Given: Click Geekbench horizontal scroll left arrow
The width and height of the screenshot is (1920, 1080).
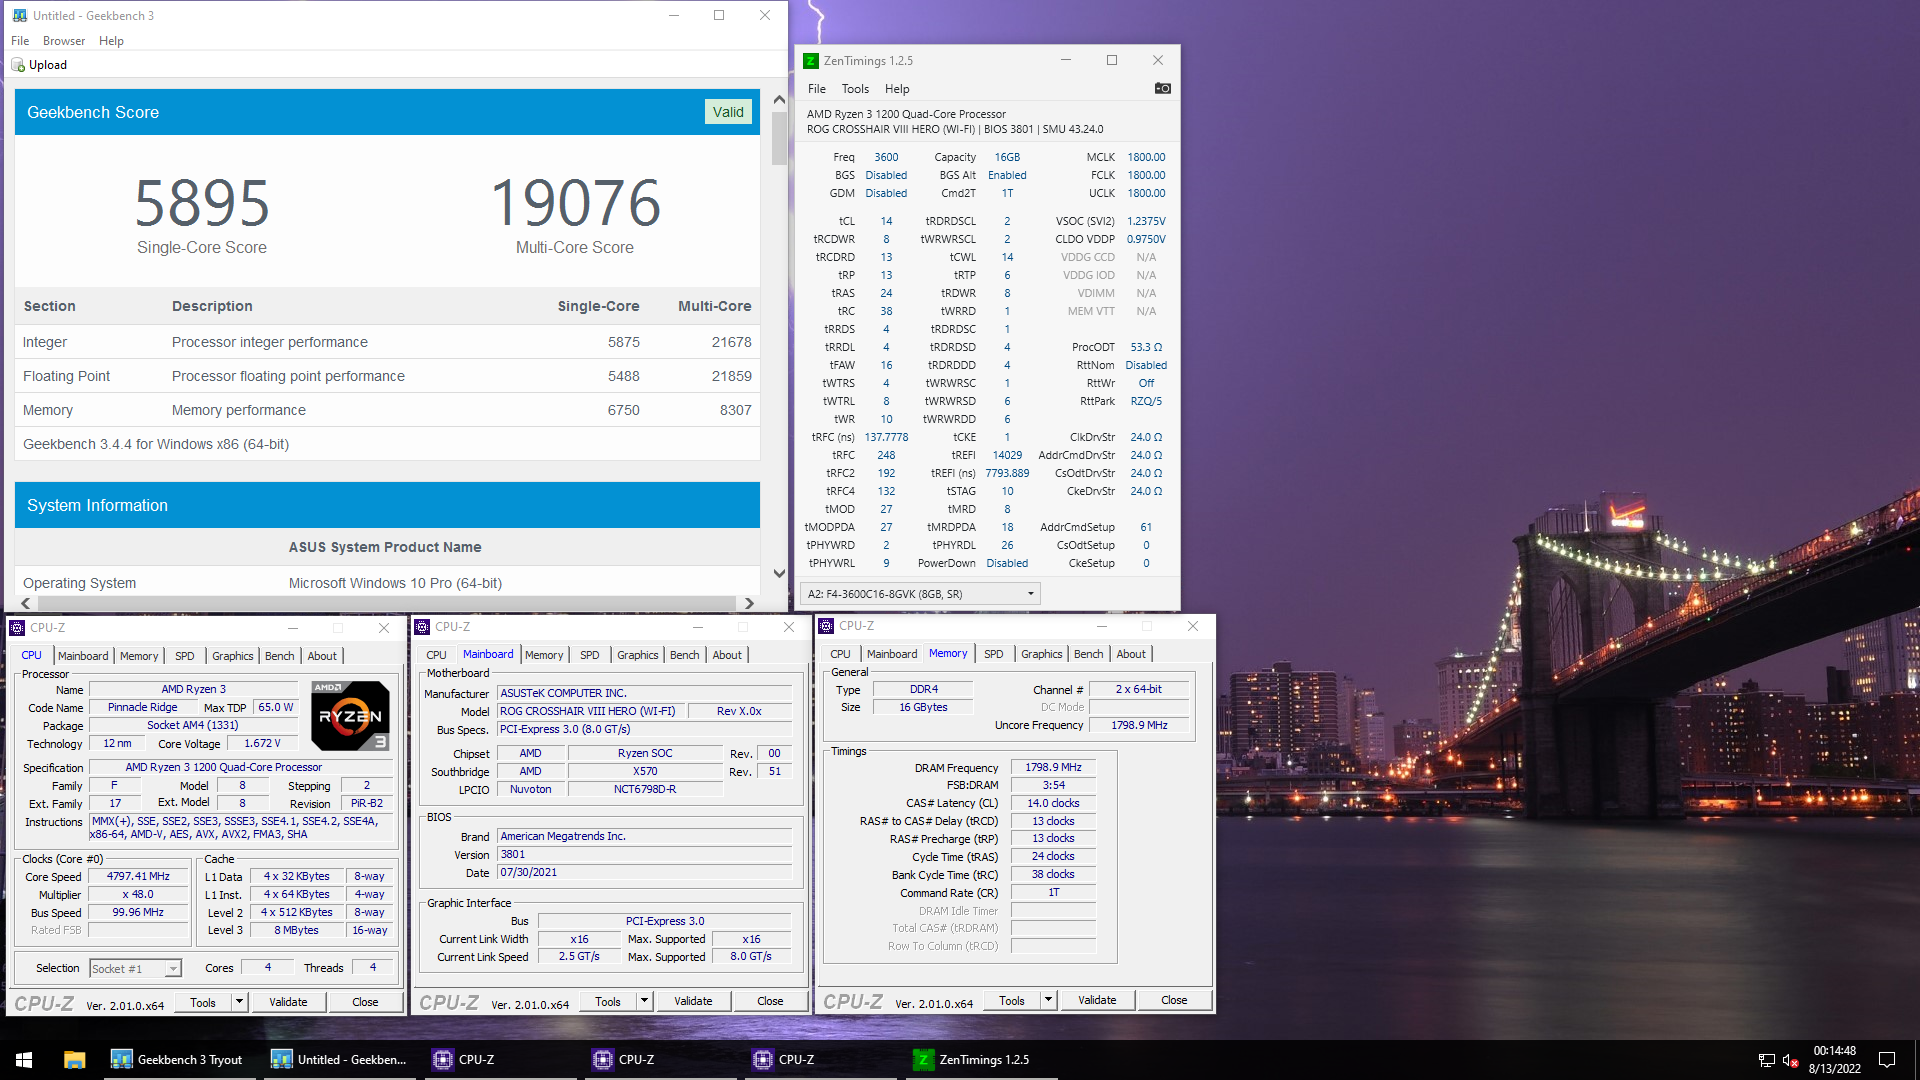Looking at the screenshot, I should (26, 603).
